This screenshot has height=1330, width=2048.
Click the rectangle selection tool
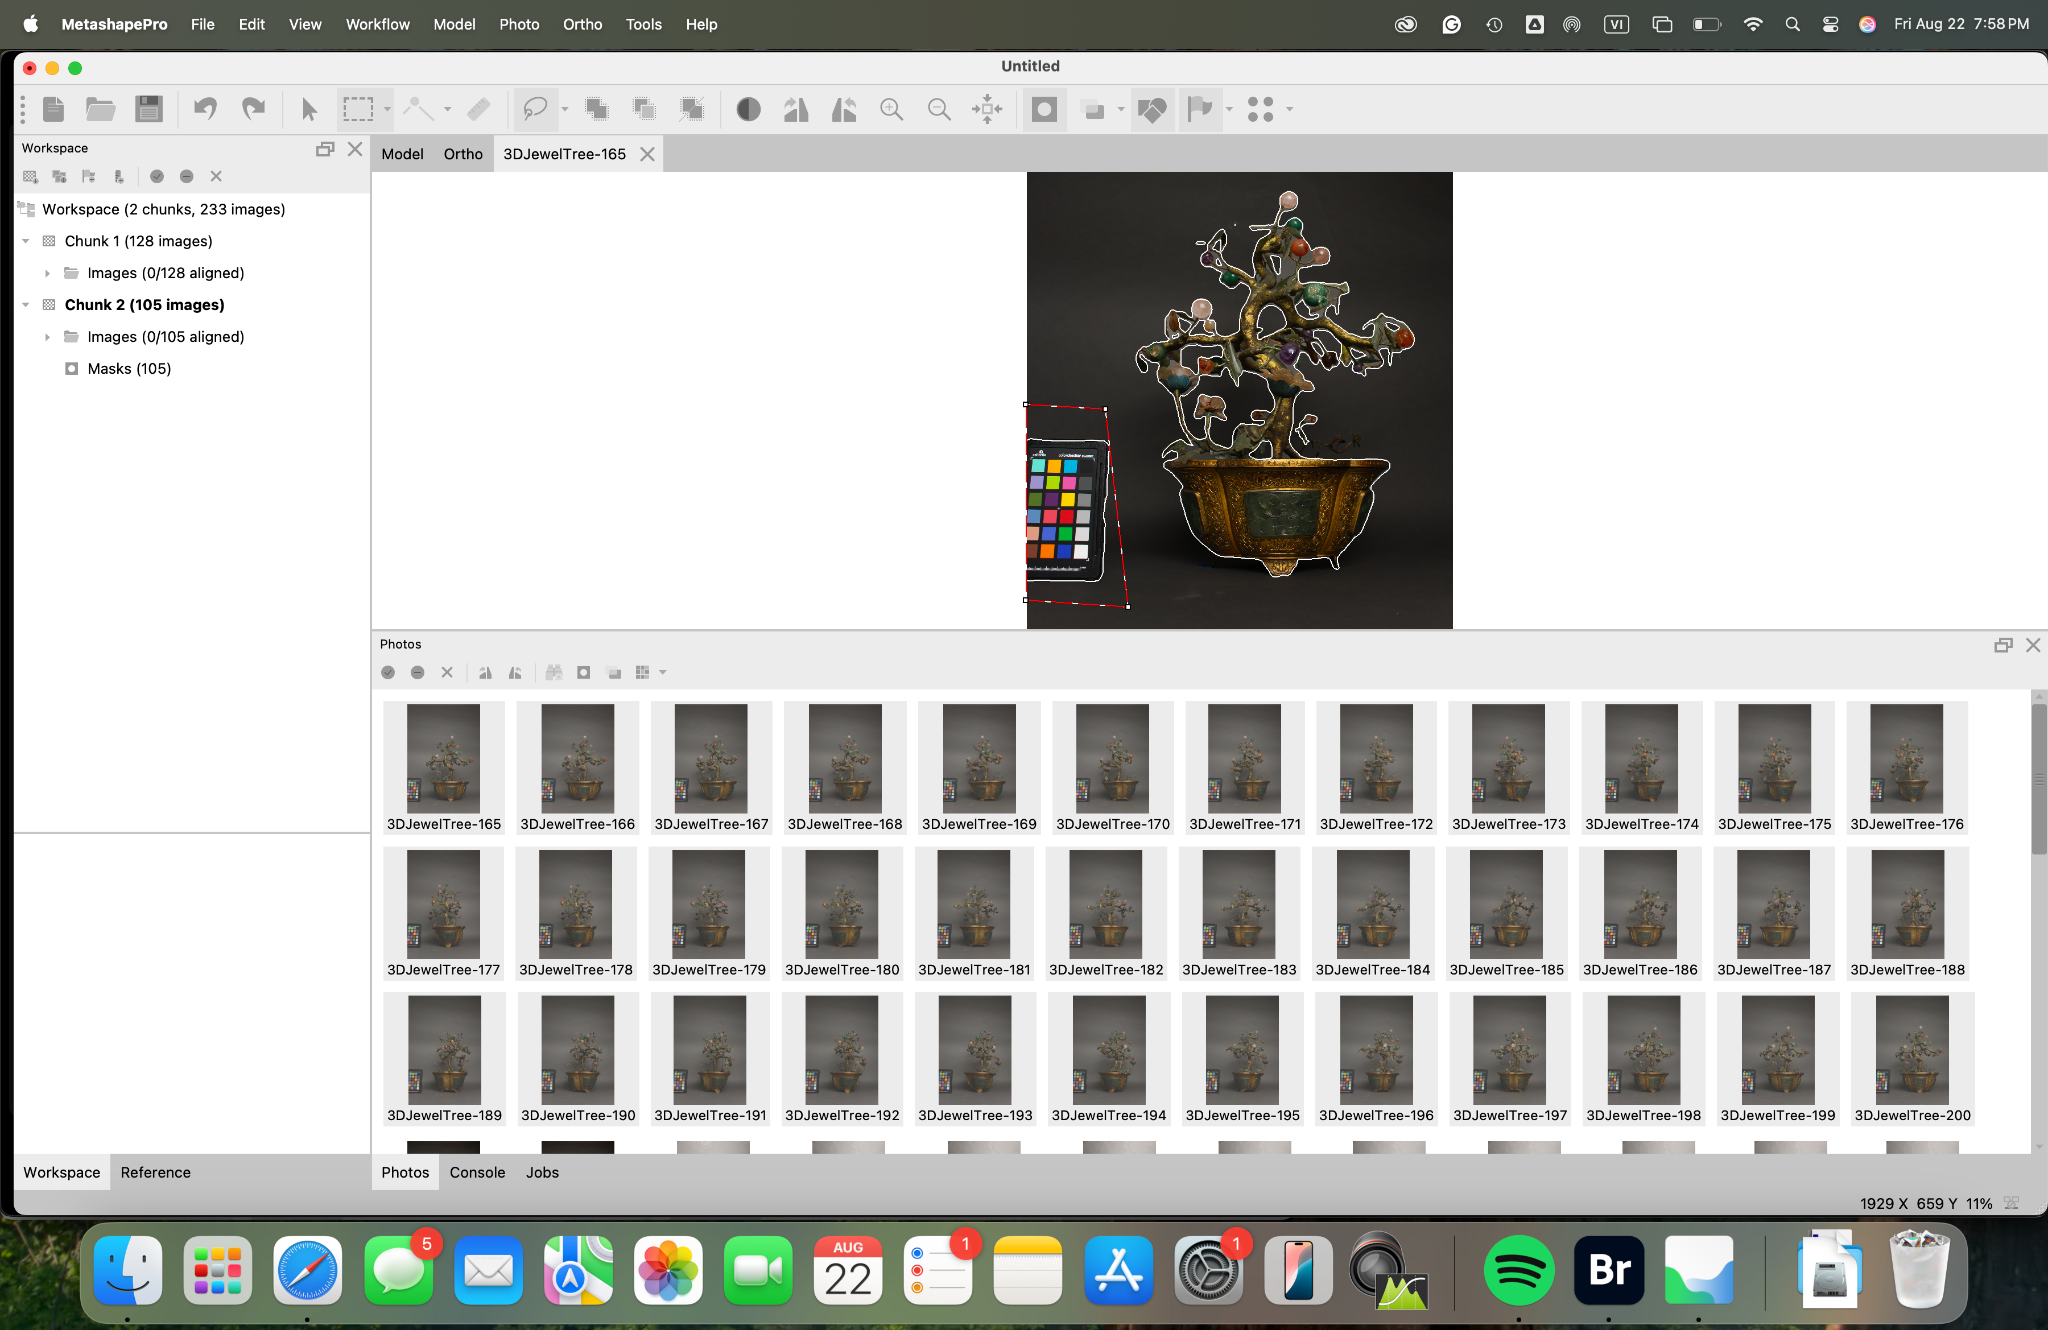[x=358, y=109]
